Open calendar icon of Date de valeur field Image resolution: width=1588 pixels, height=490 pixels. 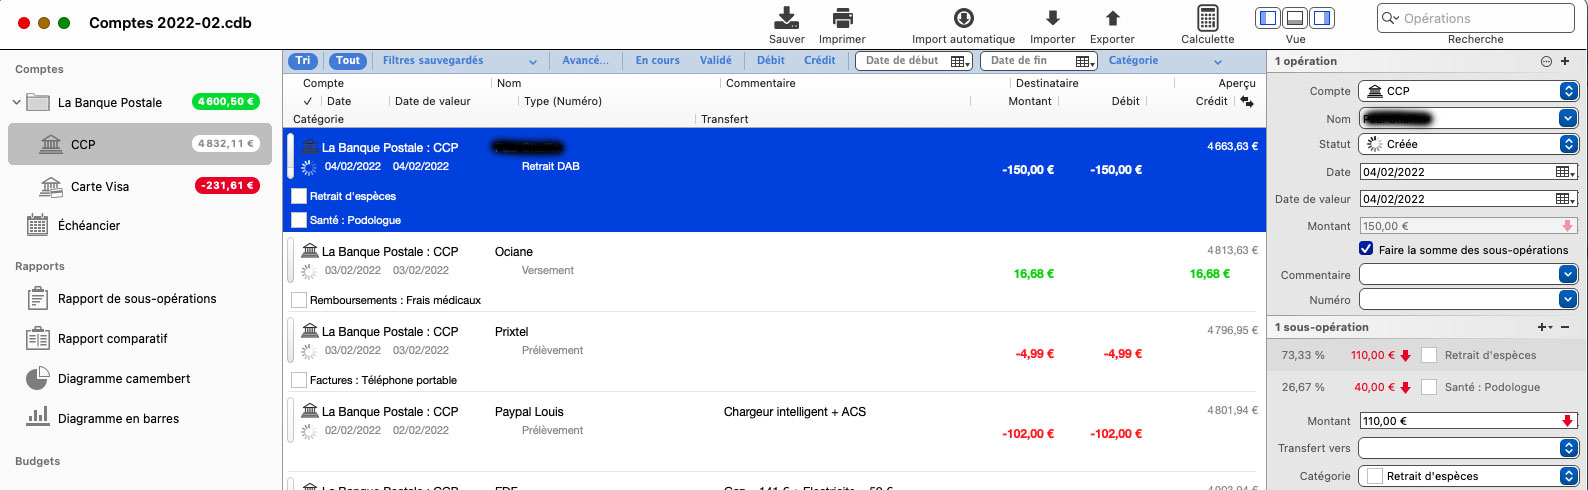(1565, 199)
